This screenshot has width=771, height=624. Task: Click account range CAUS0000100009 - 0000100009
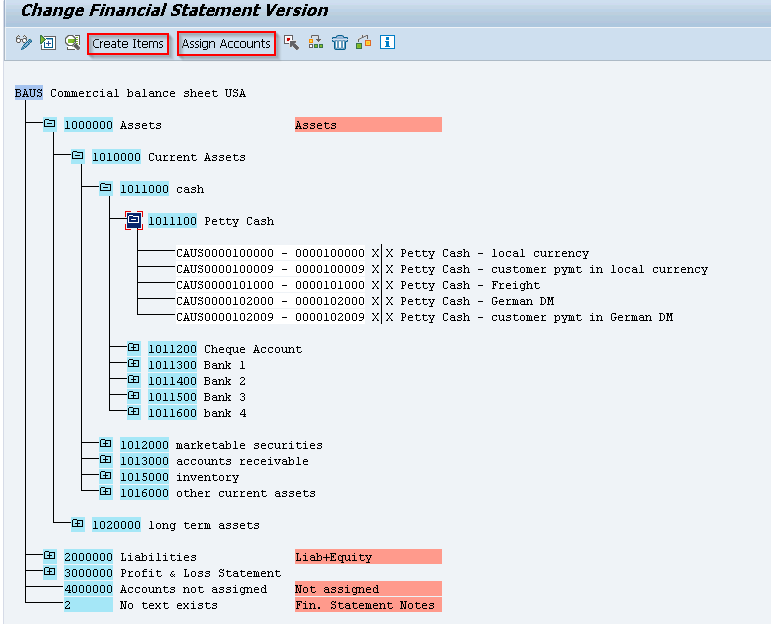point(270,269)
